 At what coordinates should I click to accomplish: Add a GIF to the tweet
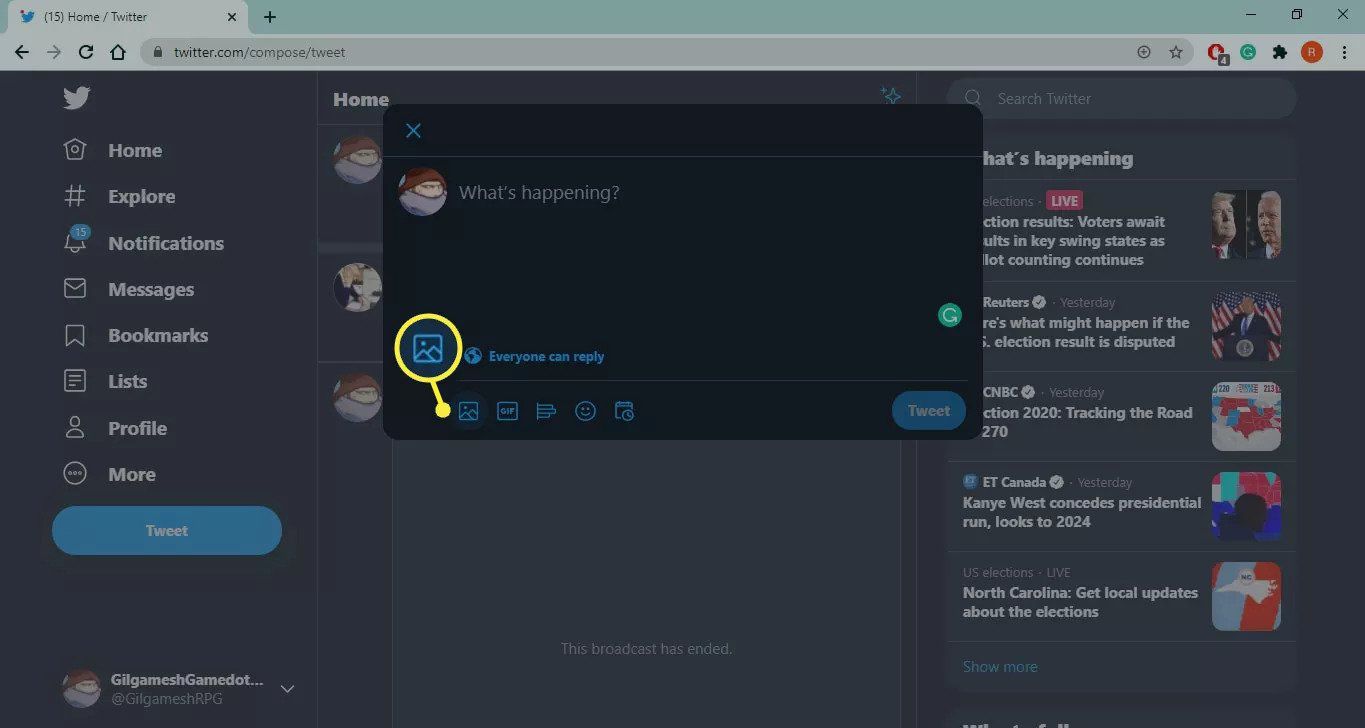click(x=507, y=411)
